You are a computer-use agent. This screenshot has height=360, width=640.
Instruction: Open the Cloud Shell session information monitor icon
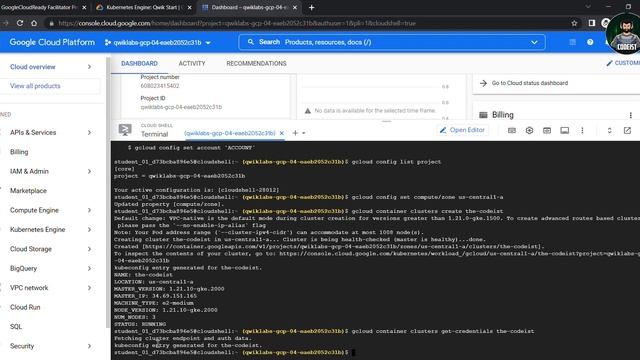click(564, 130)
